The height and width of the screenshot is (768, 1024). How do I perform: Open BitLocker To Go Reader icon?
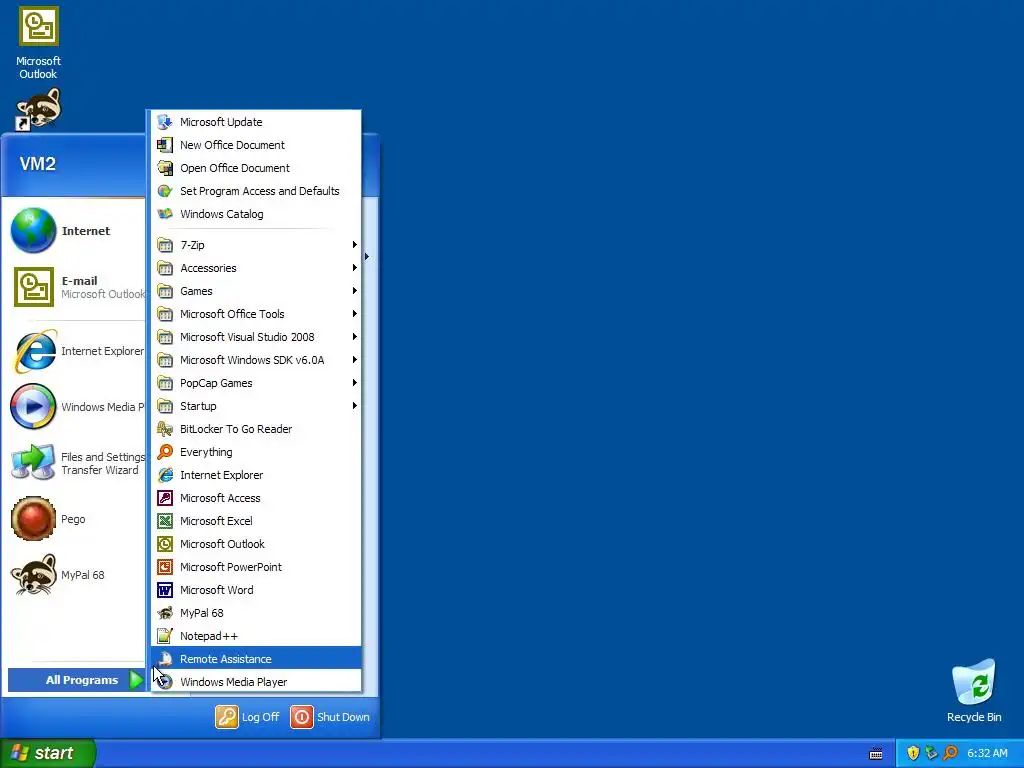(165, 429)
